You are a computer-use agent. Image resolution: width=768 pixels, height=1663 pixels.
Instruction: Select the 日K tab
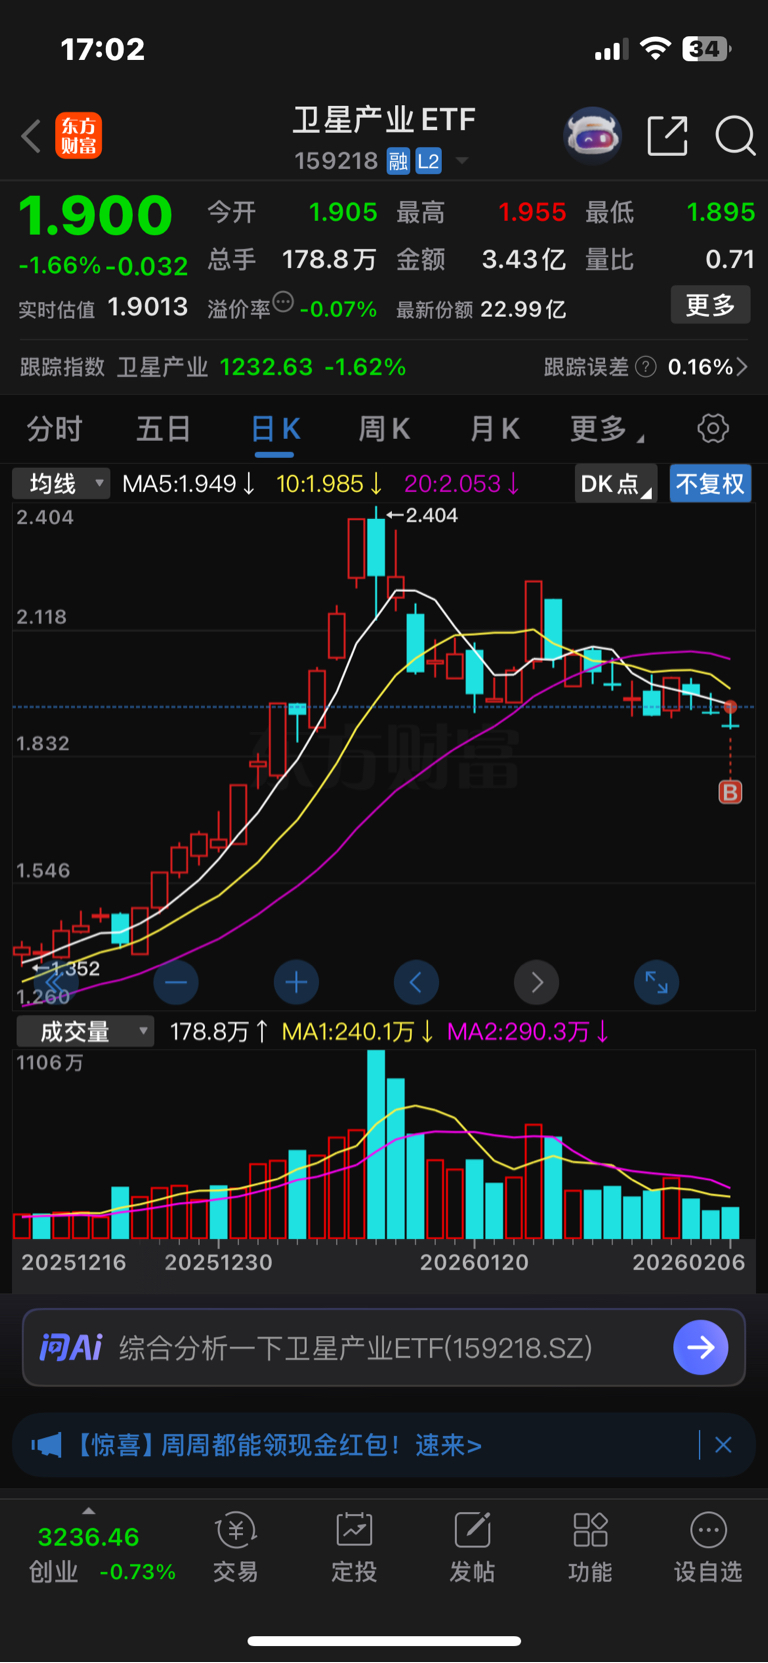[x=275, y=429]
